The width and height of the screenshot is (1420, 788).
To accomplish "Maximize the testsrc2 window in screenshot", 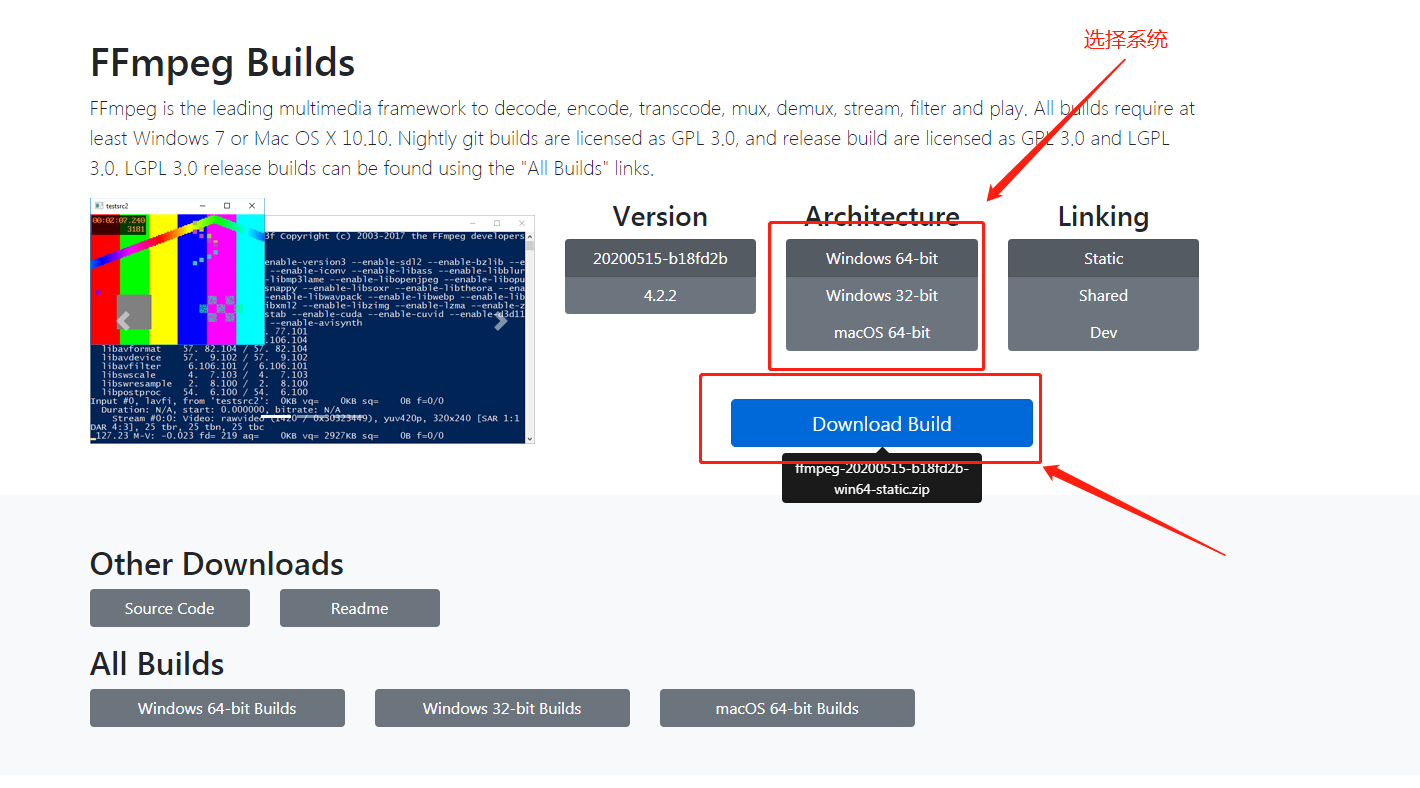I will [x=227, y=205].
